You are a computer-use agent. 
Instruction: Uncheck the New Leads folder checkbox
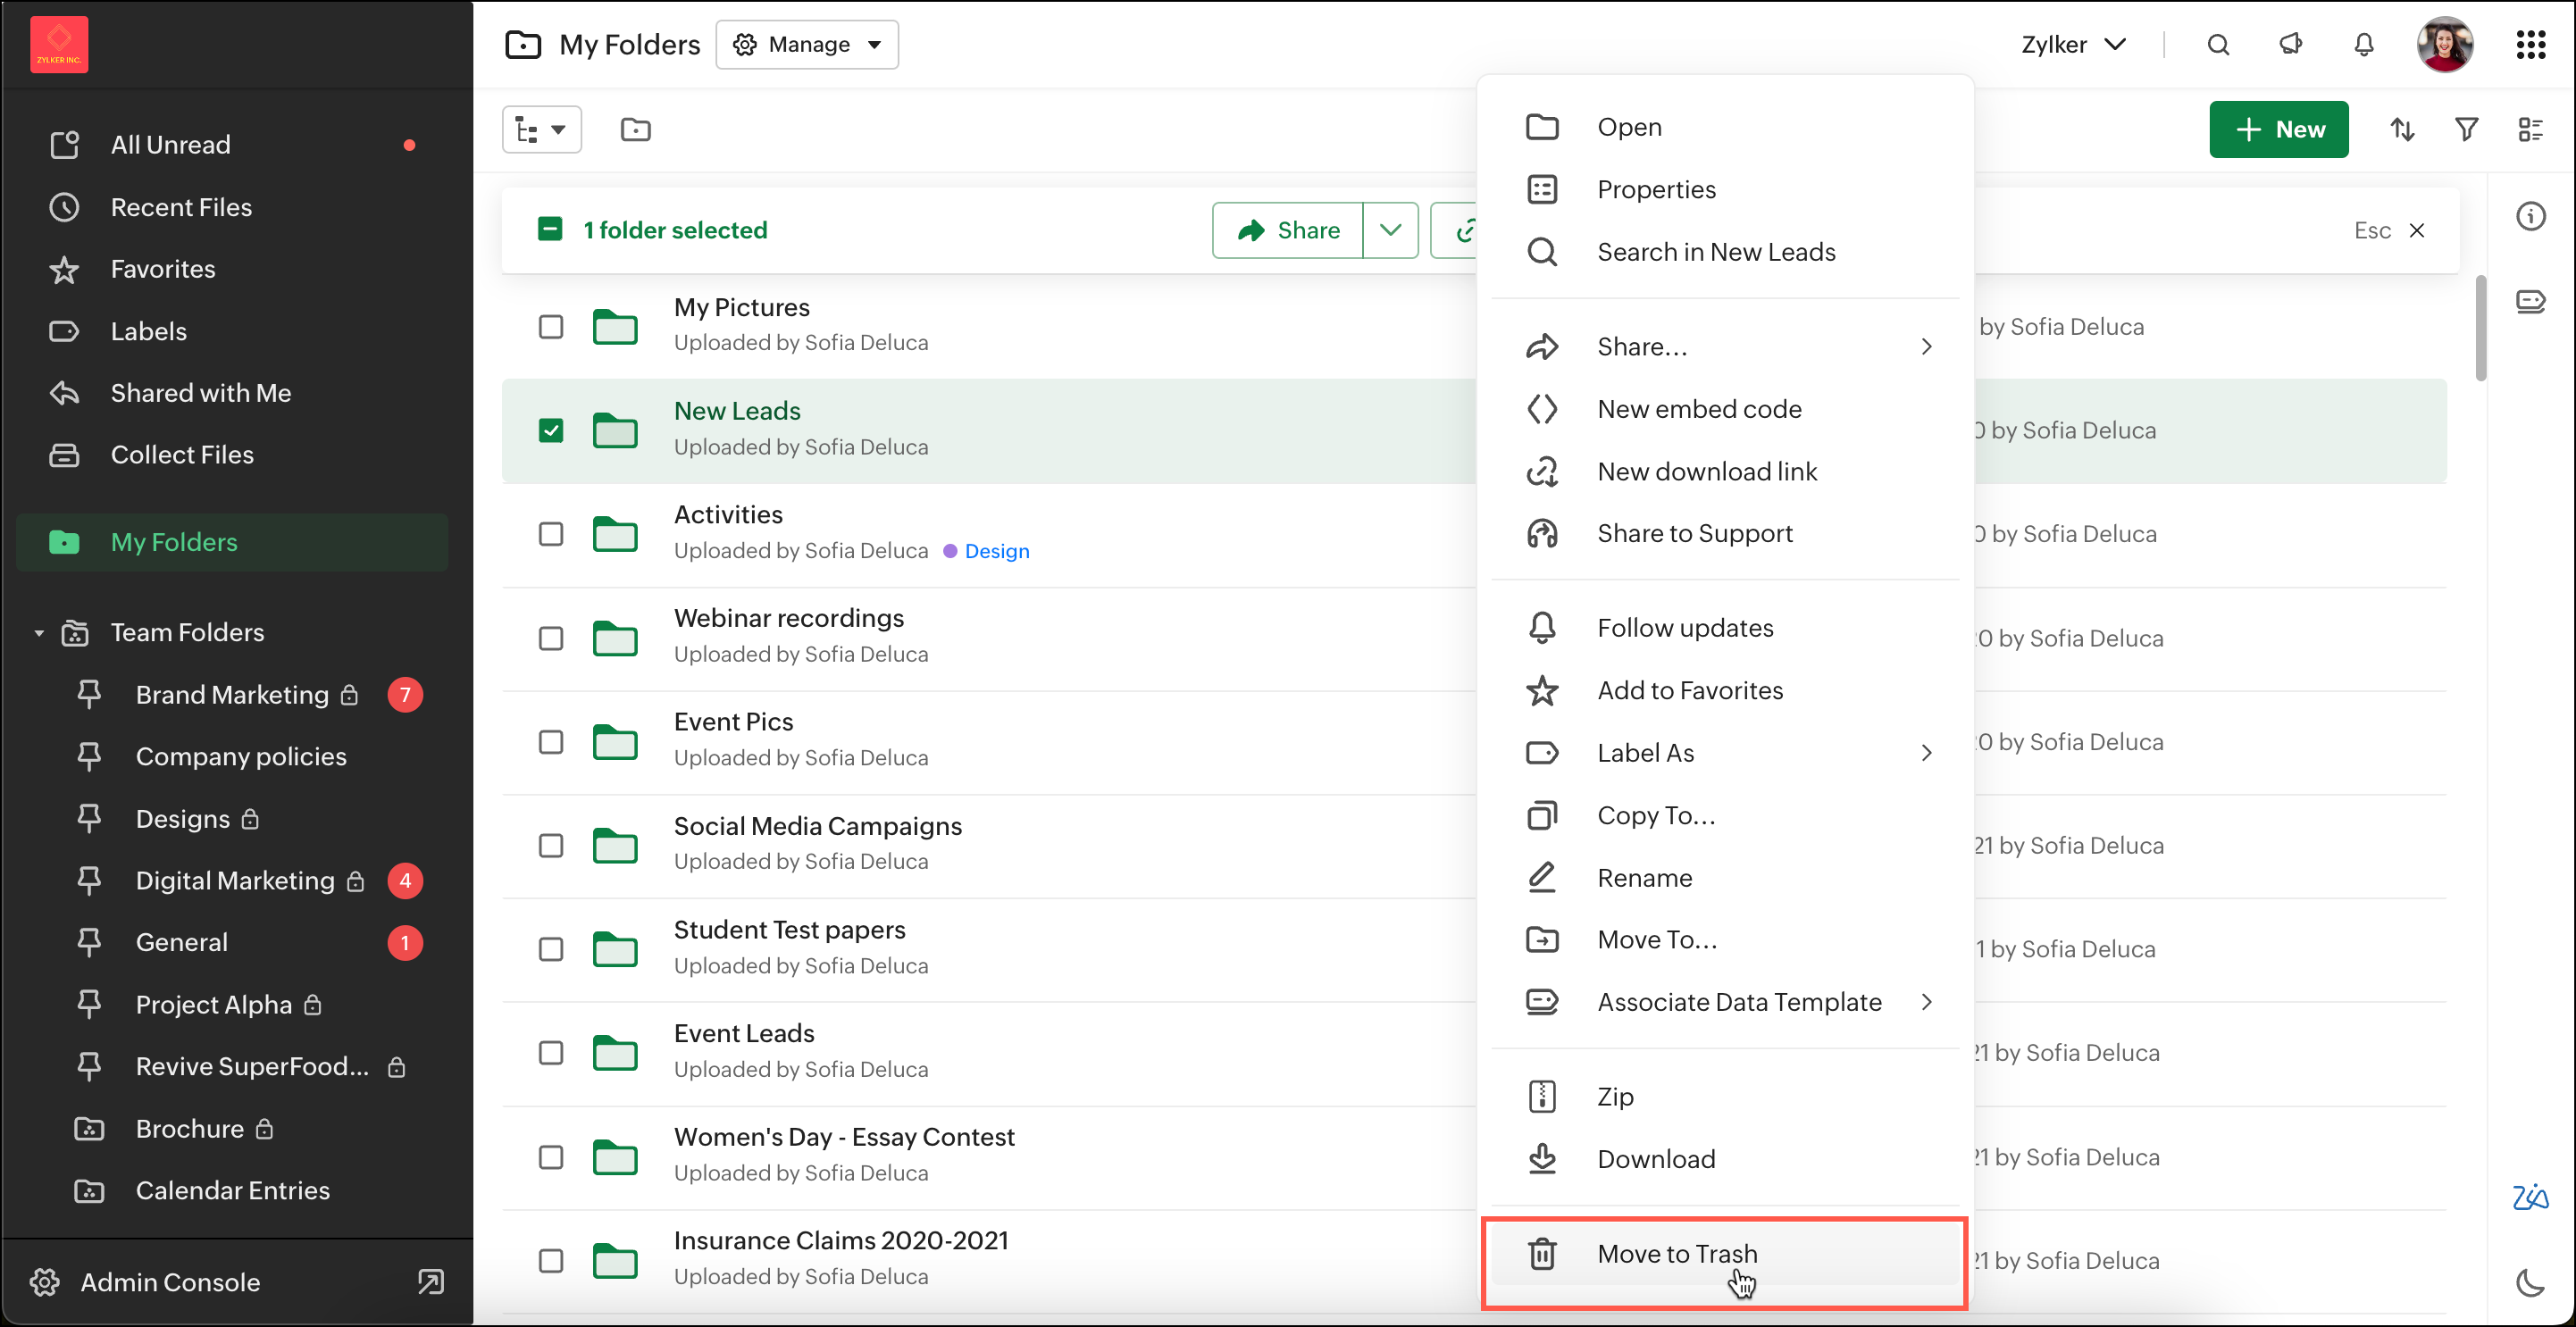[550, 430]
